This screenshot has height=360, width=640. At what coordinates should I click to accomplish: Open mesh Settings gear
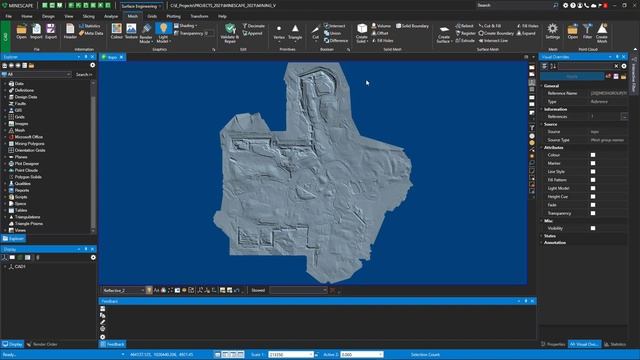553,31
